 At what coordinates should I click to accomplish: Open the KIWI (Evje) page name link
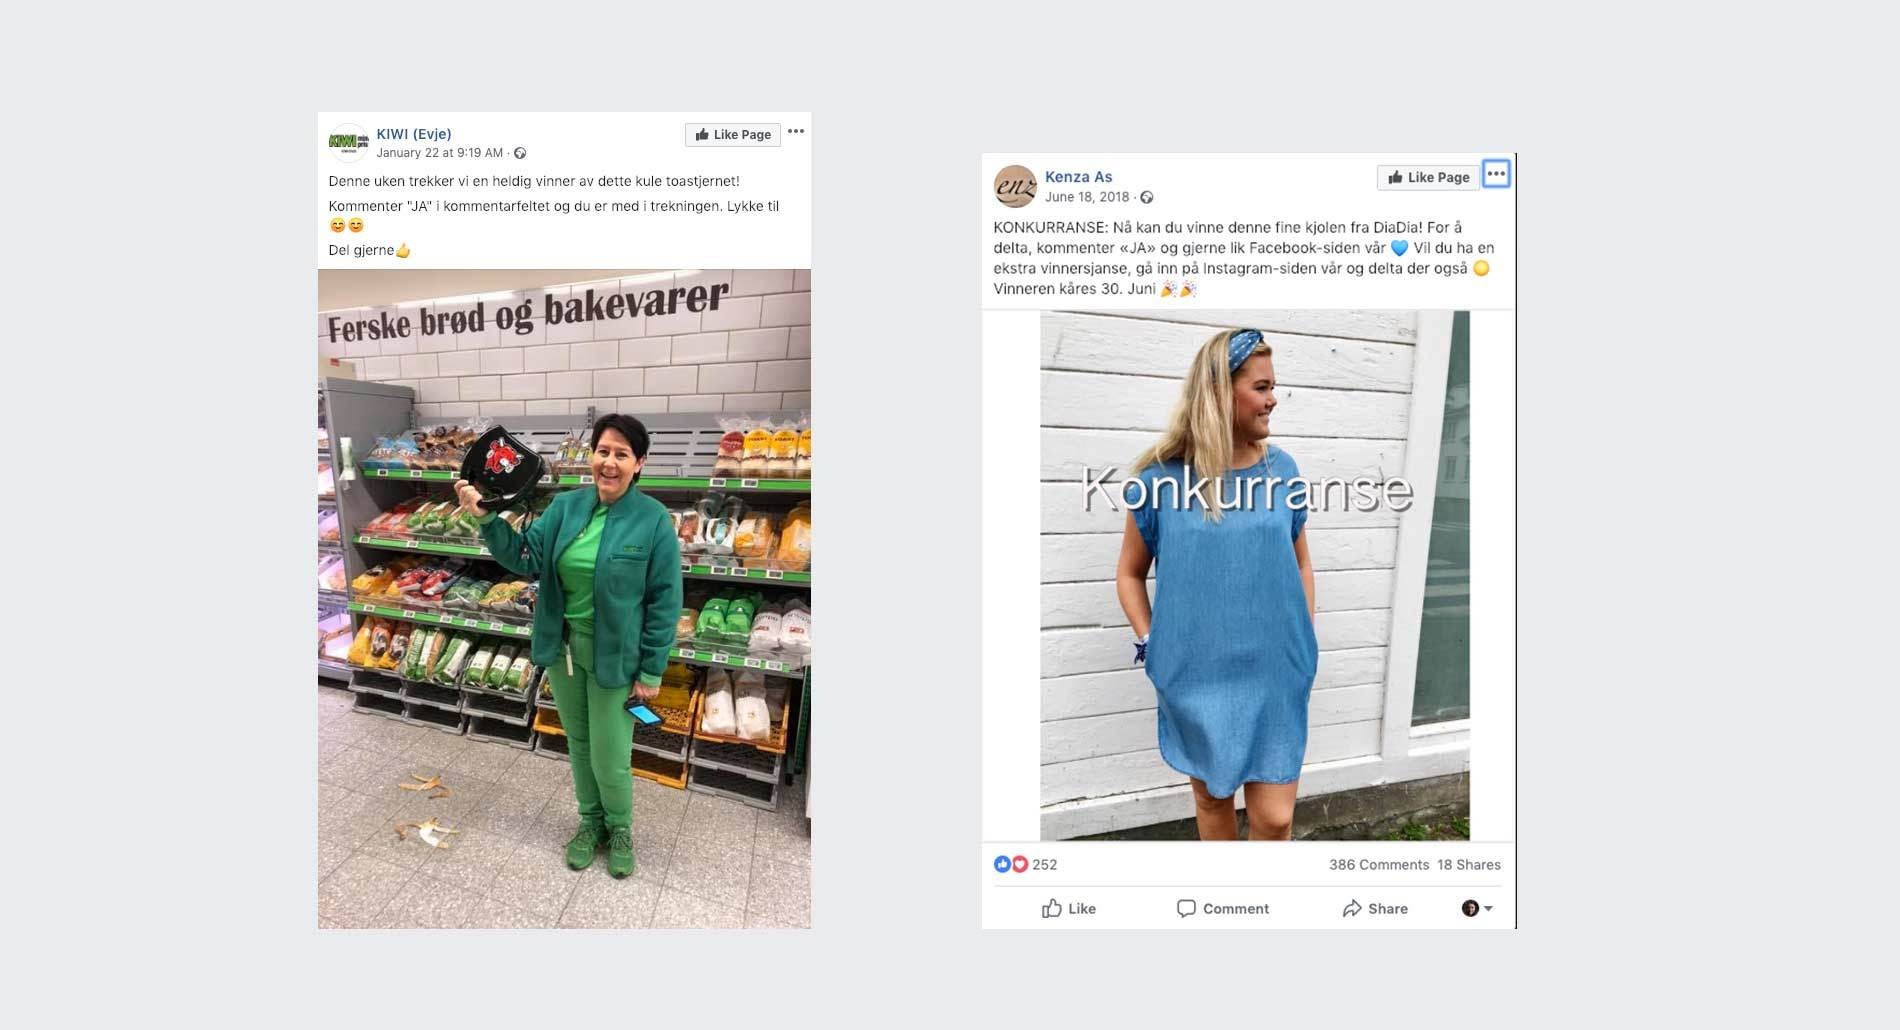(x=414, y=134)
